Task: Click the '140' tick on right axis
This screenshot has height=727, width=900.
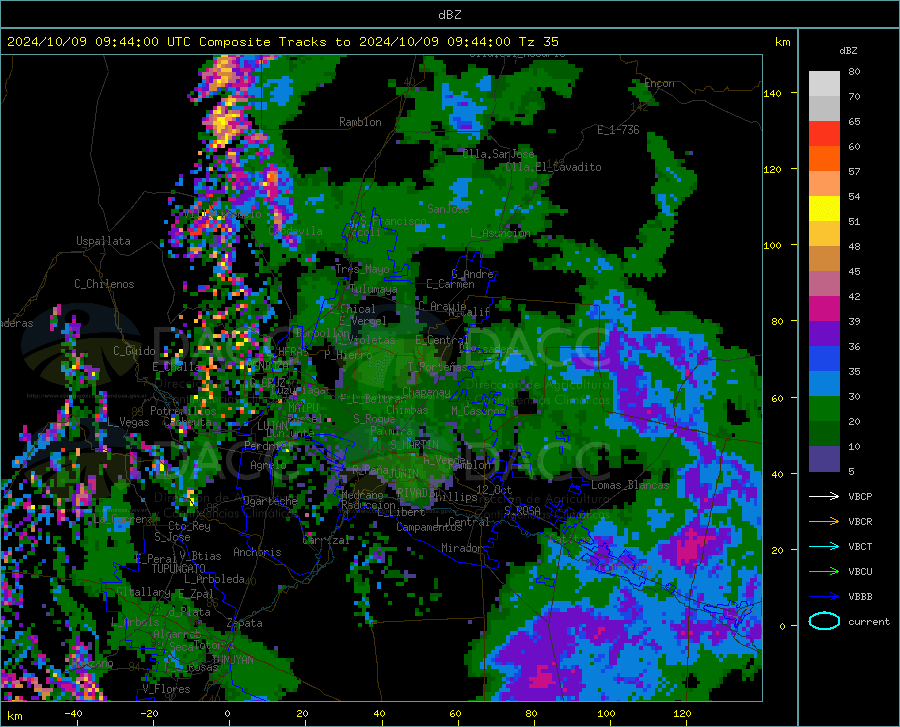Action: (772, 93)
